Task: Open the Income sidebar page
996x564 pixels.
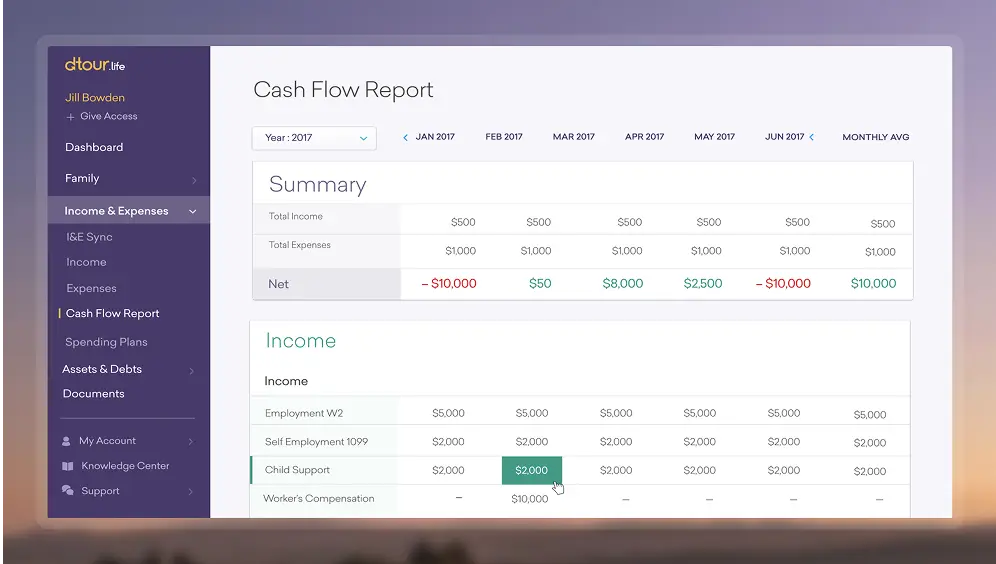Action: tap(86, 262)
